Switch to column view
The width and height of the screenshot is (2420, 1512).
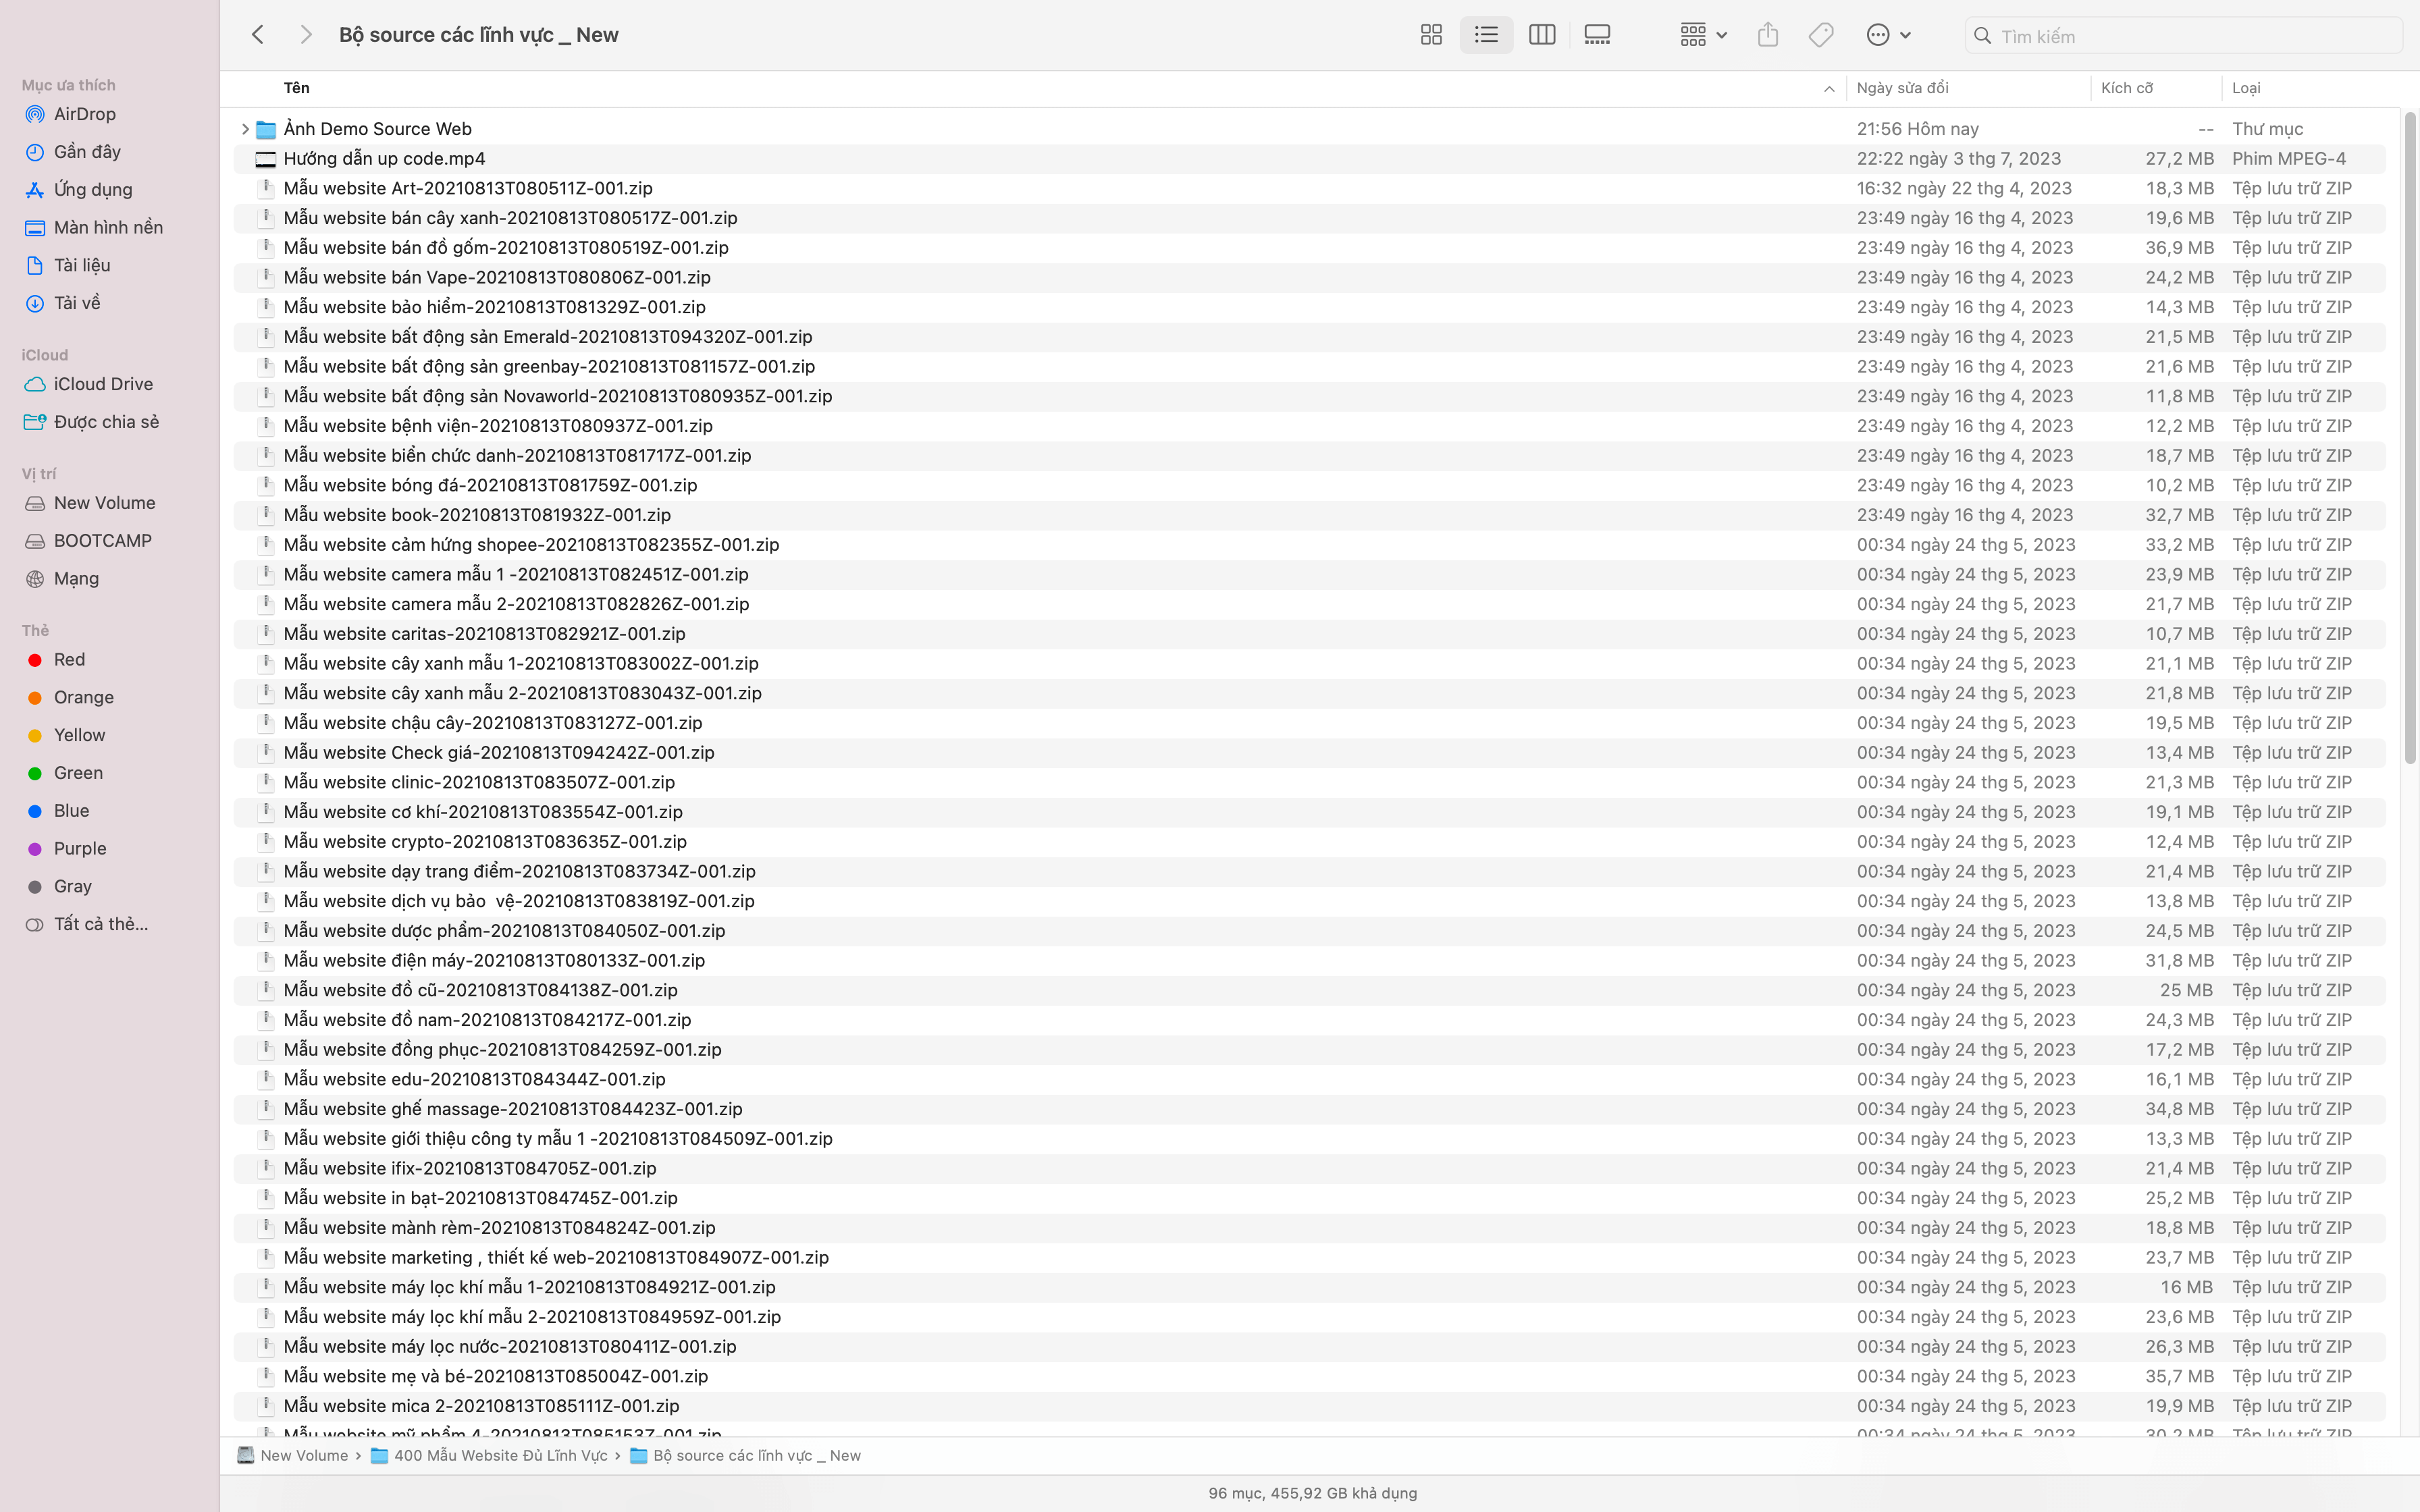[1541, 34]
